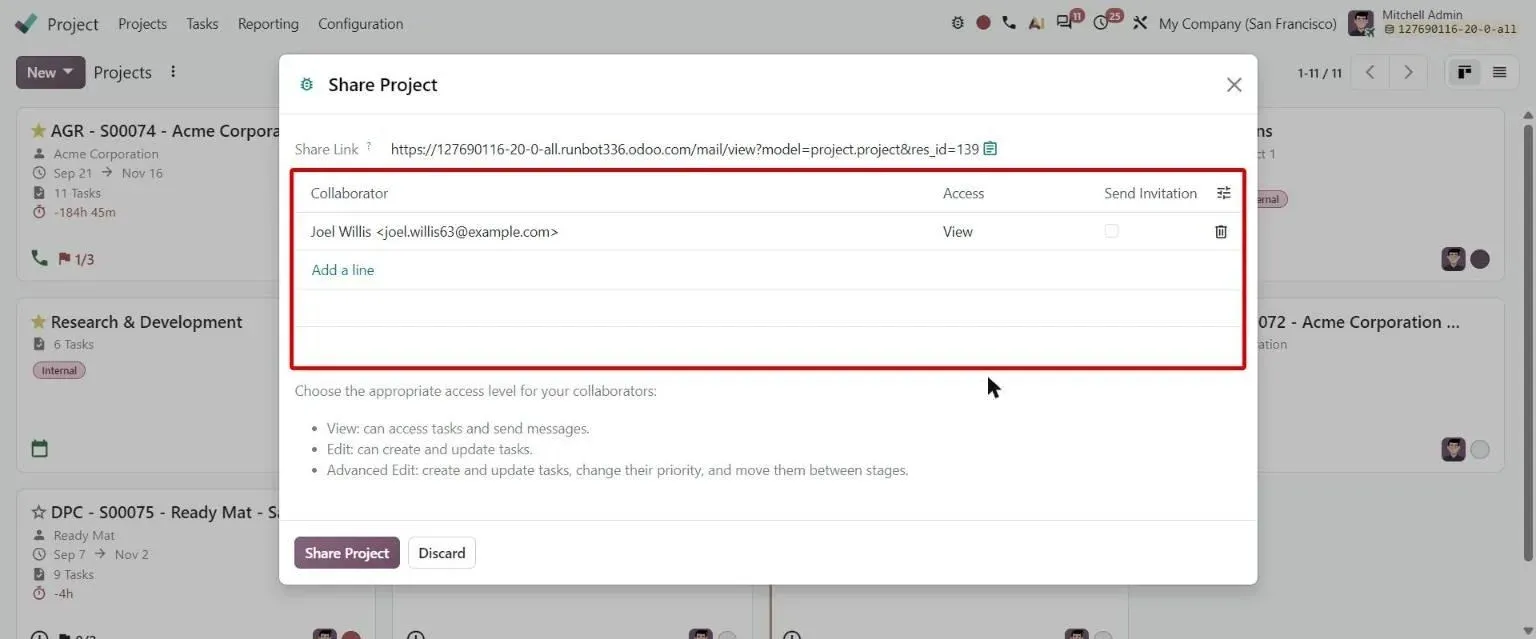Click the Project app name in the navbar
This screenshot has width=1536, height=639.
coord(73,24)
